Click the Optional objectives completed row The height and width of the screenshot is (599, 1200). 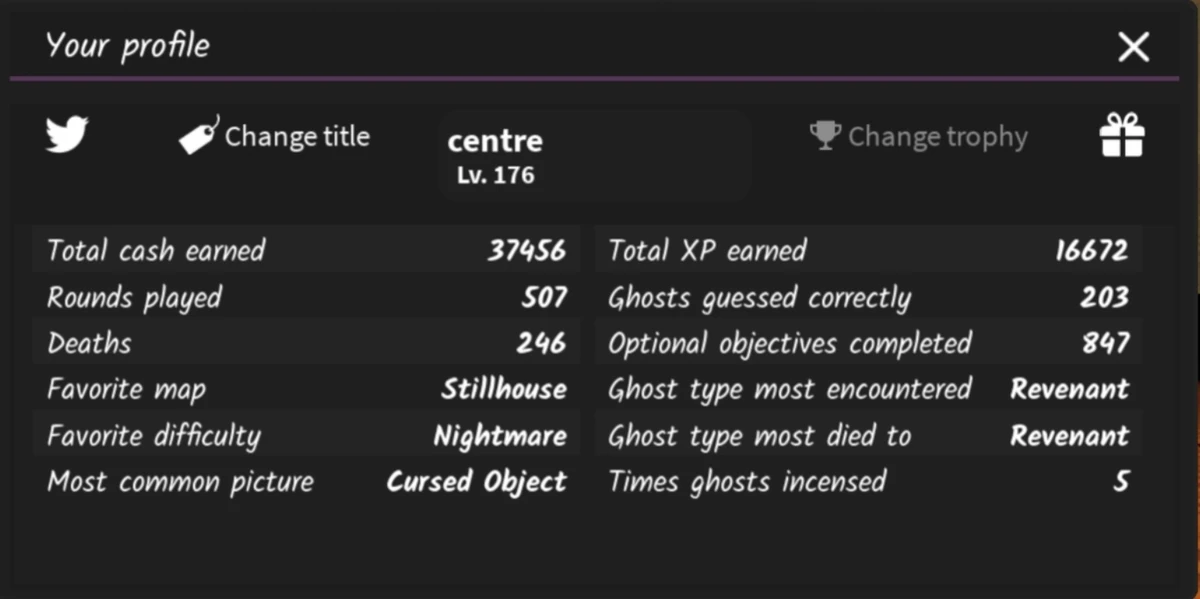[868, 343]
